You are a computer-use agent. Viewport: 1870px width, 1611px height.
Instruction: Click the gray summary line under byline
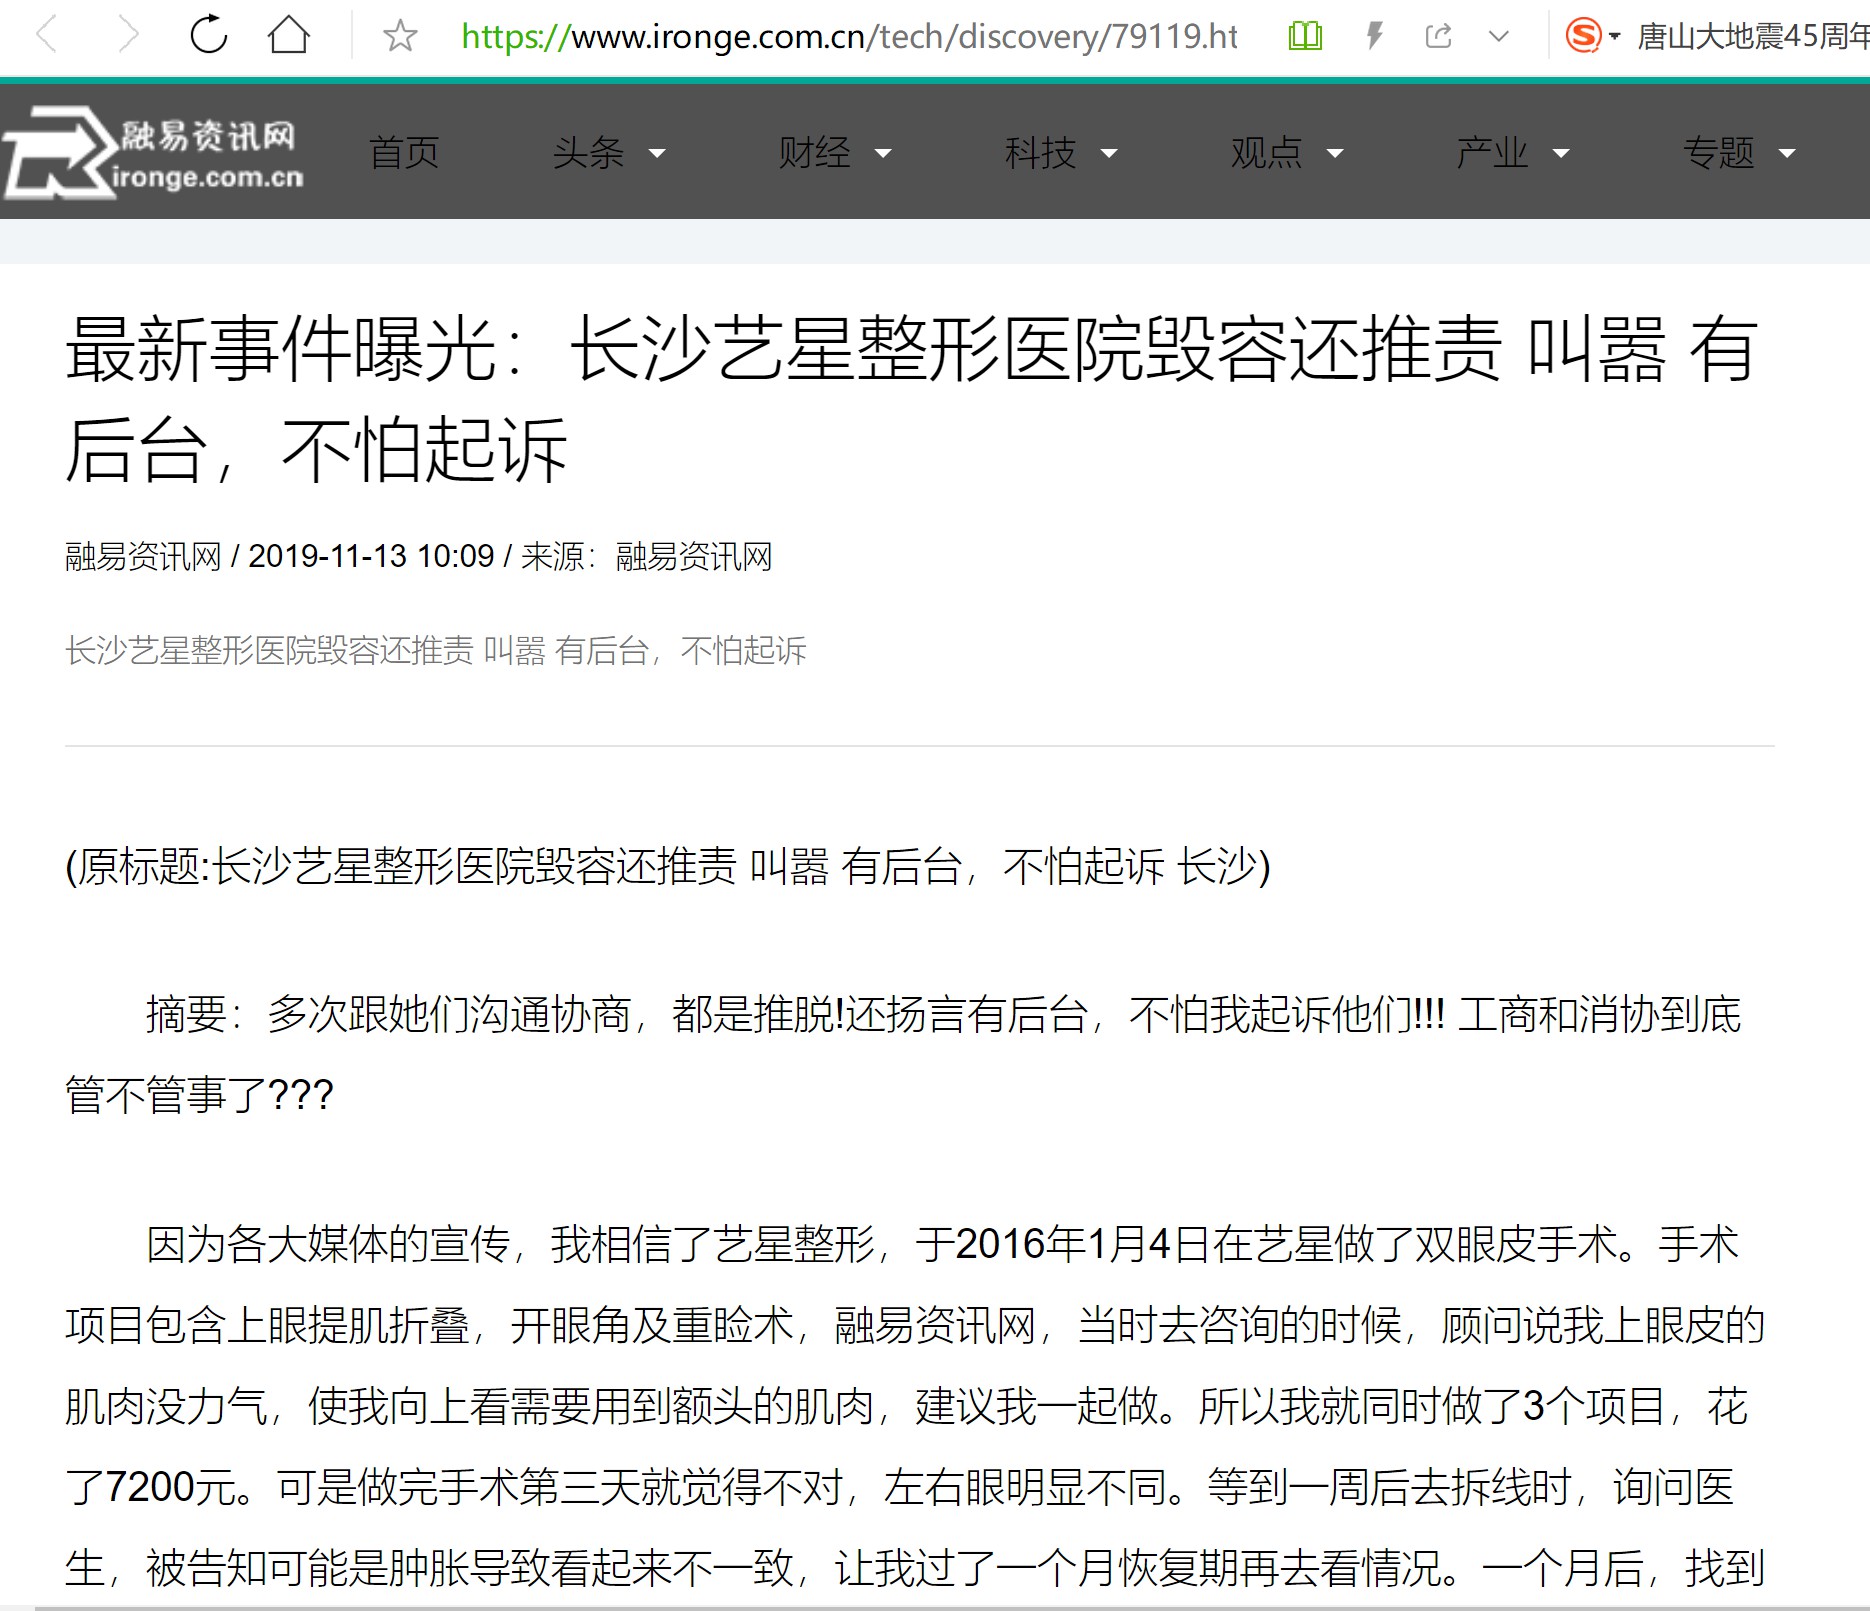pyautogui.click(x=436, y=651)
